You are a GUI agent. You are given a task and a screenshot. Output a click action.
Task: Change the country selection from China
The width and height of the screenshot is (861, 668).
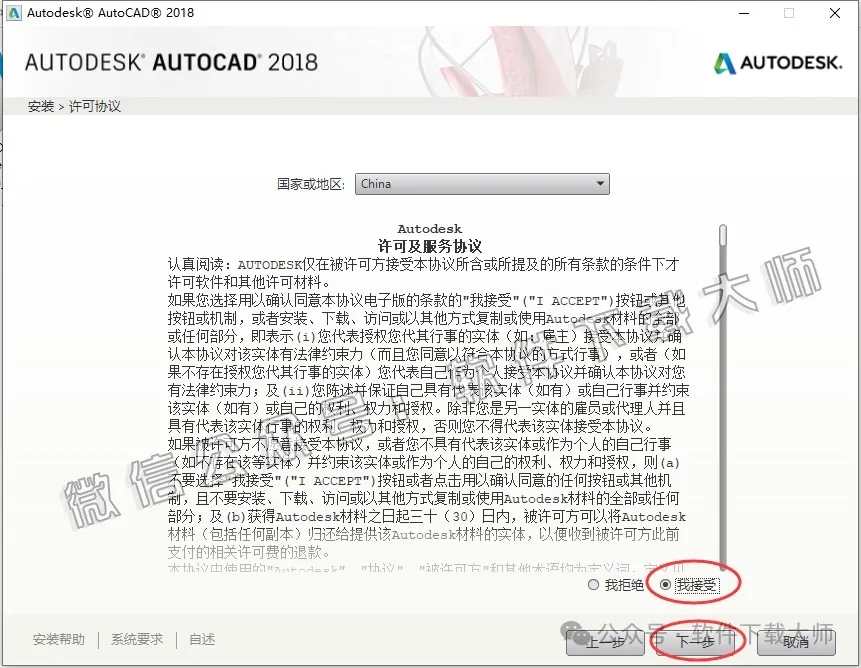[x=482, y=184]
